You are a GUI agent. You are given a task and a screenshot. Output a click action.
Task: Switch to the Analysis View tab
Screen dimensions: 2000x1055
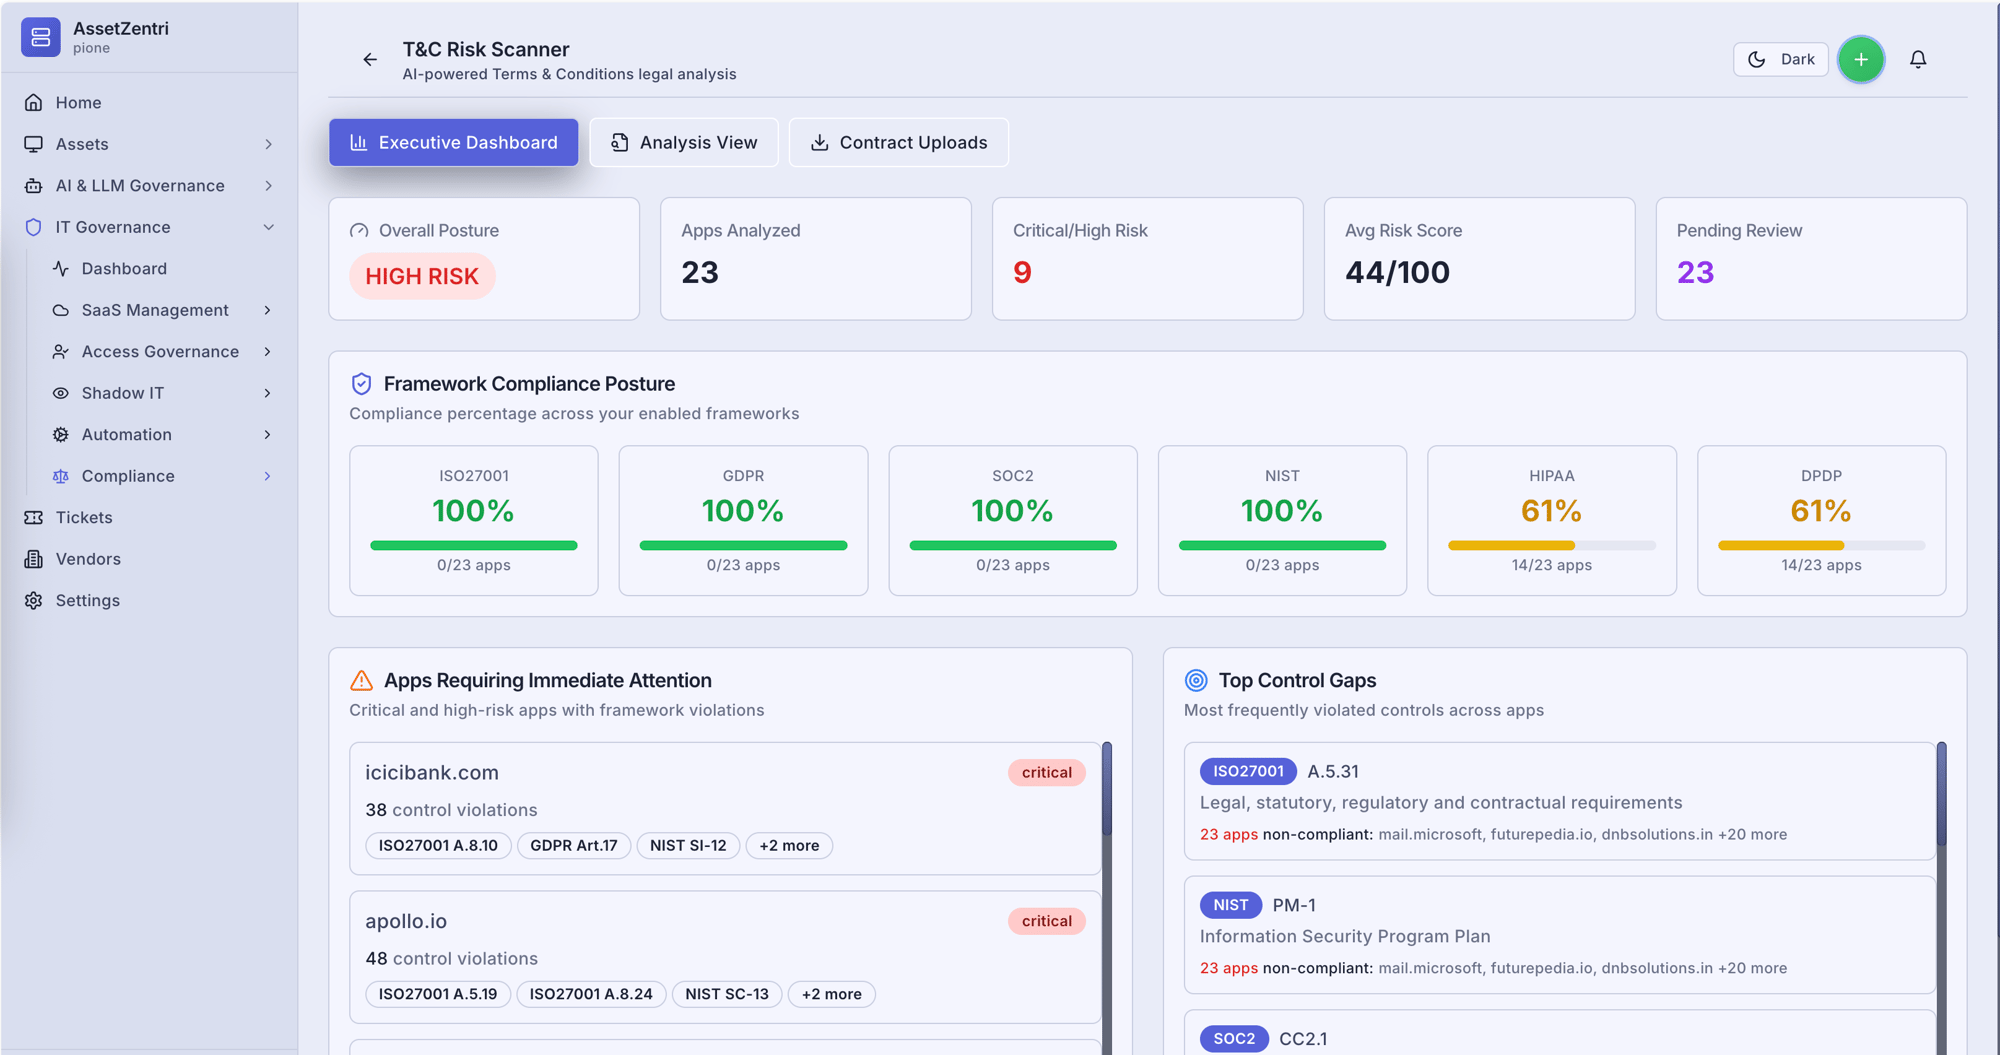click(x=684, y=143)
